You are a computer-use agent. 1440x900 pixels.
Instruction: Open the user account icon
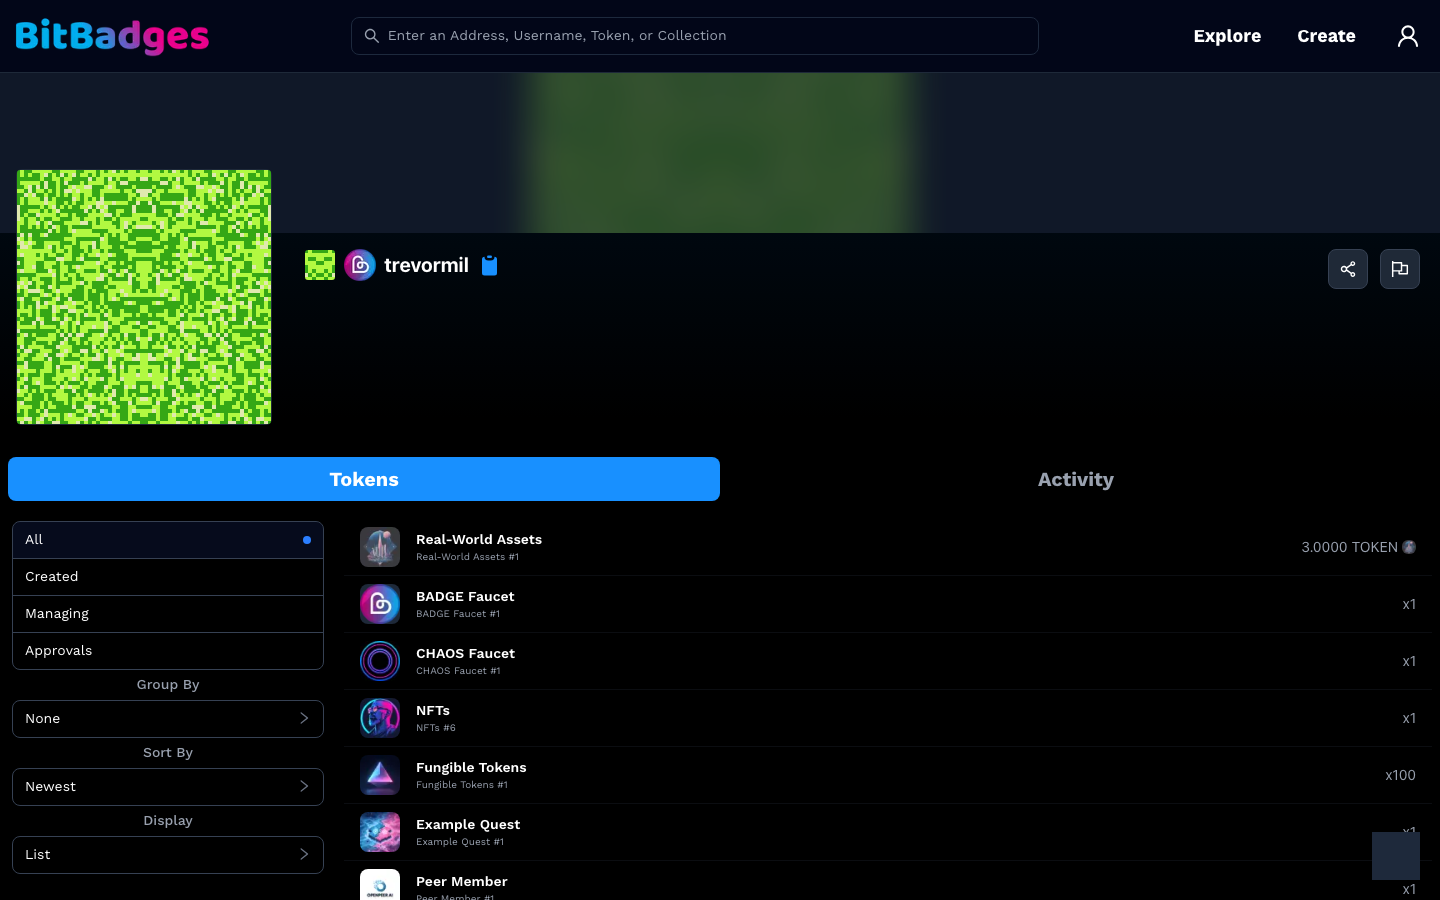click(x=1408, y=36)
